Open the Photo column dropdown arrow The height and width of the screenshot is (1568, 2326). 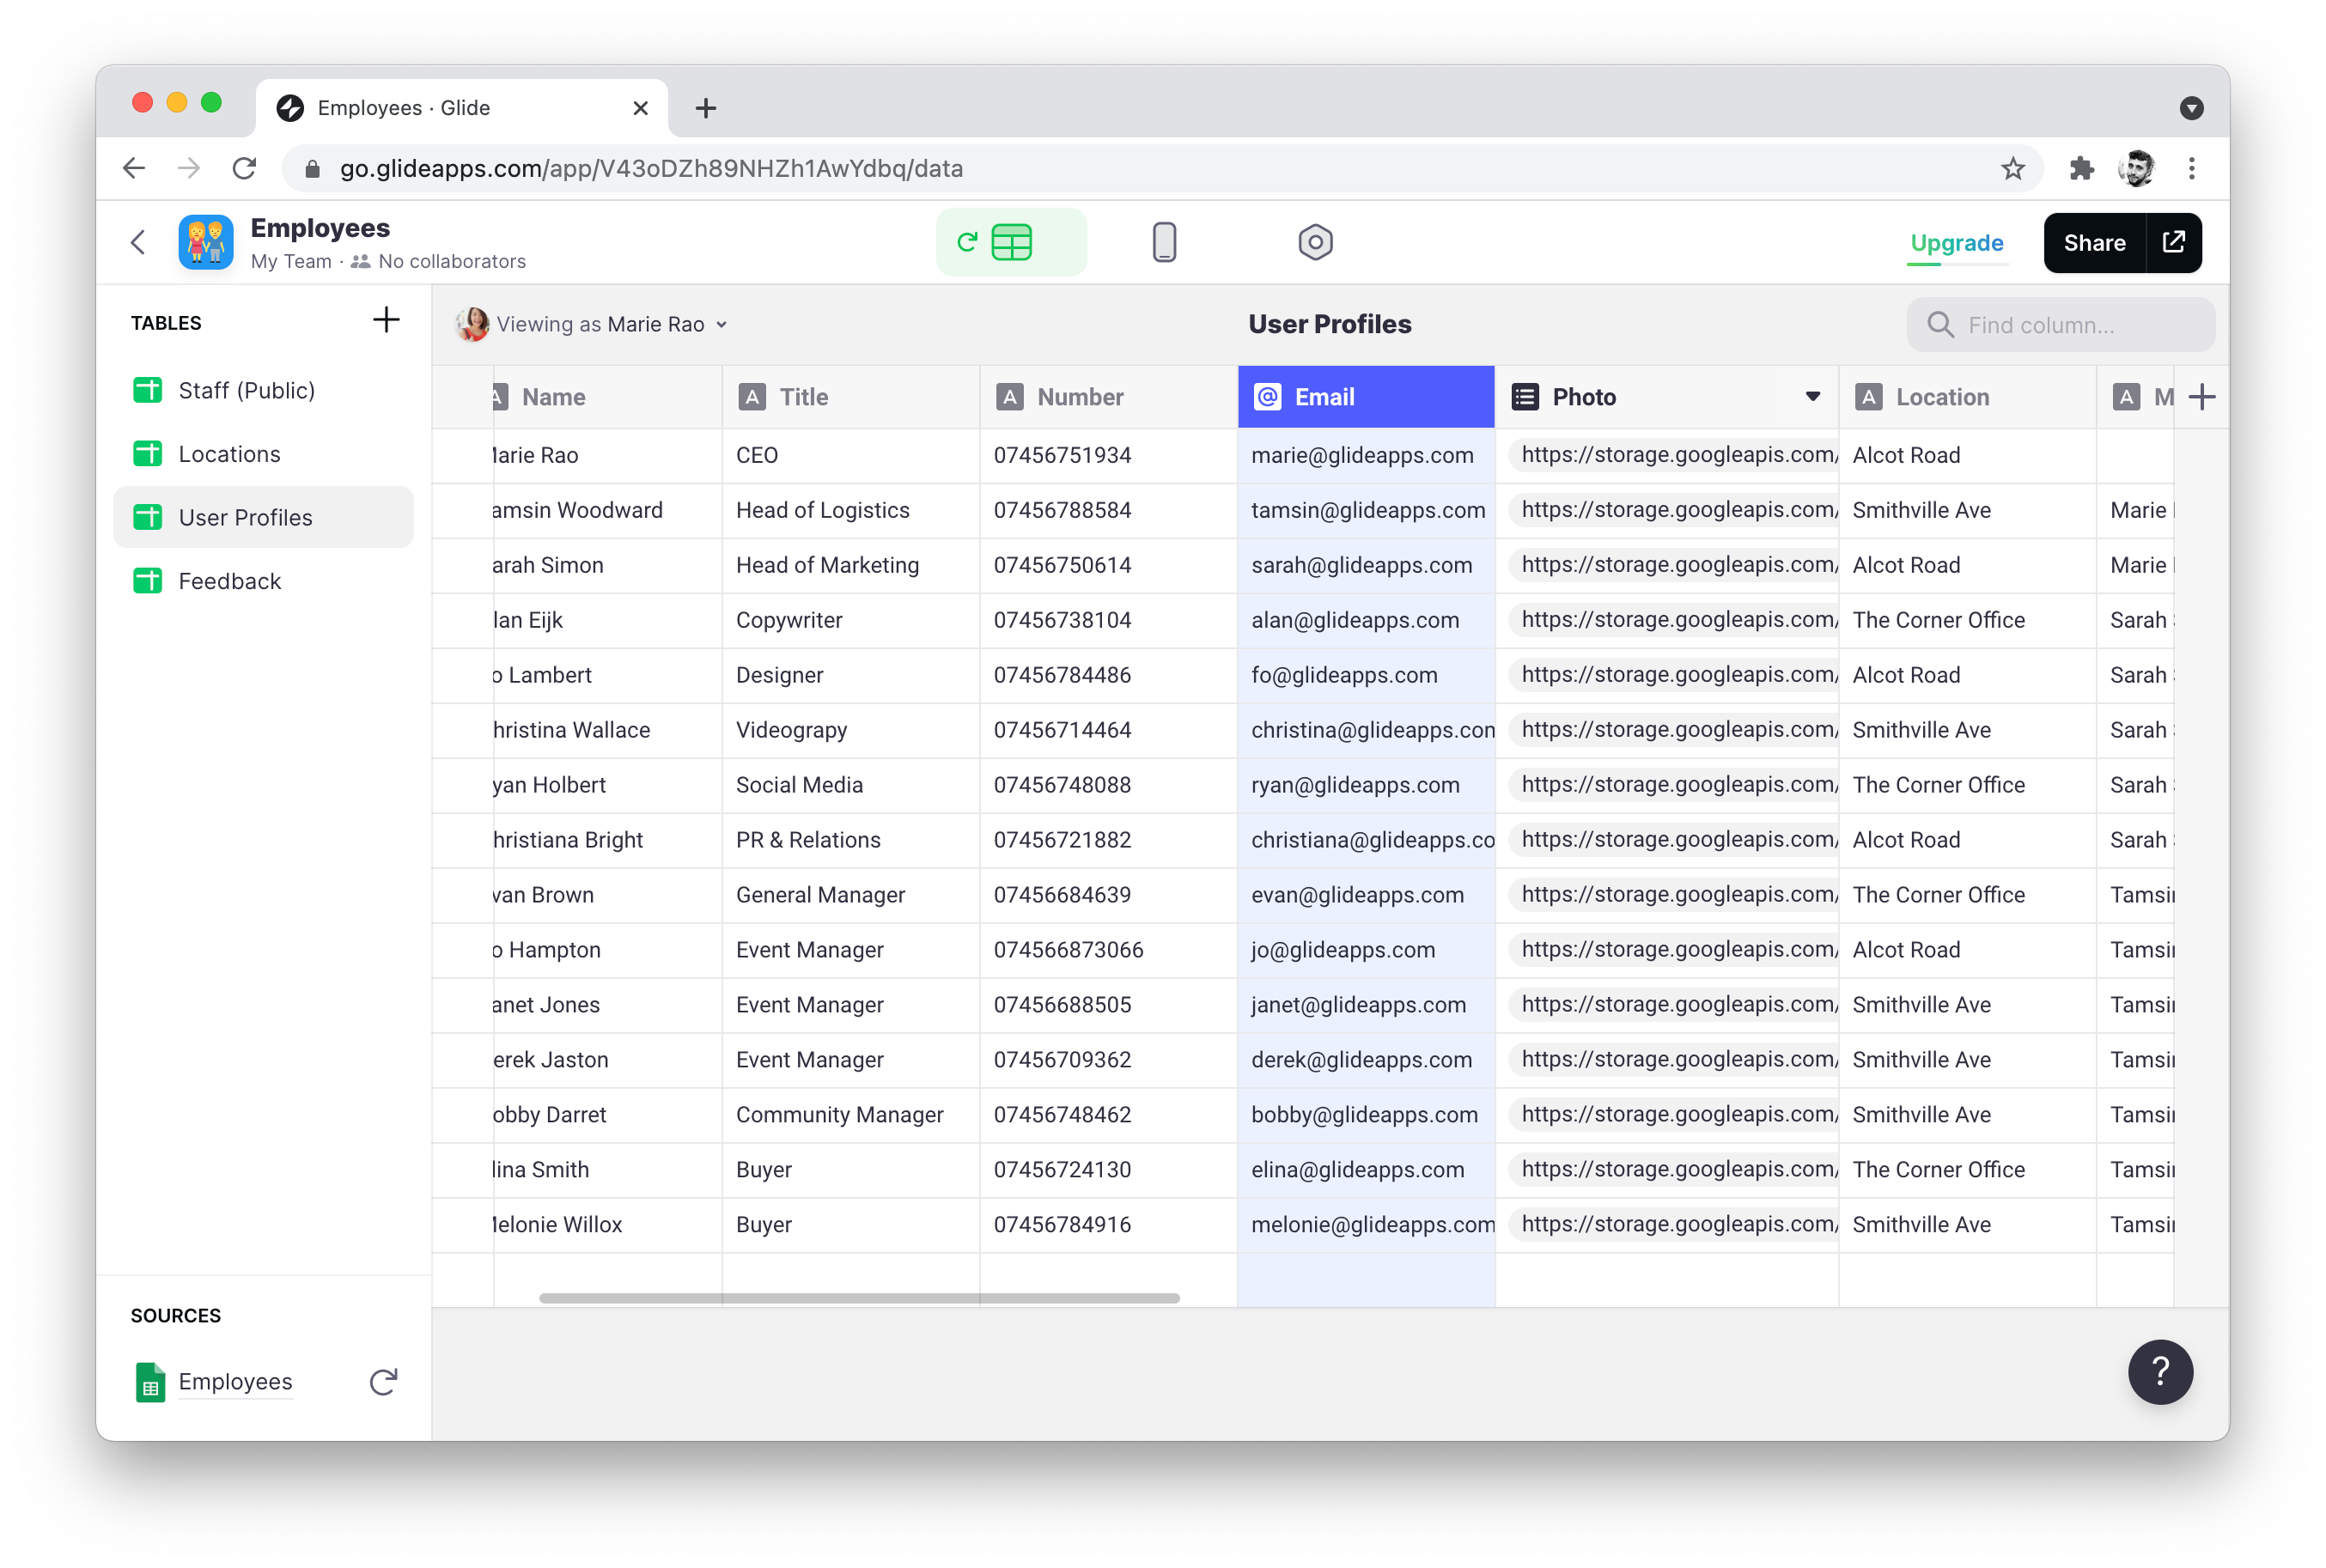pos(1812,397)
